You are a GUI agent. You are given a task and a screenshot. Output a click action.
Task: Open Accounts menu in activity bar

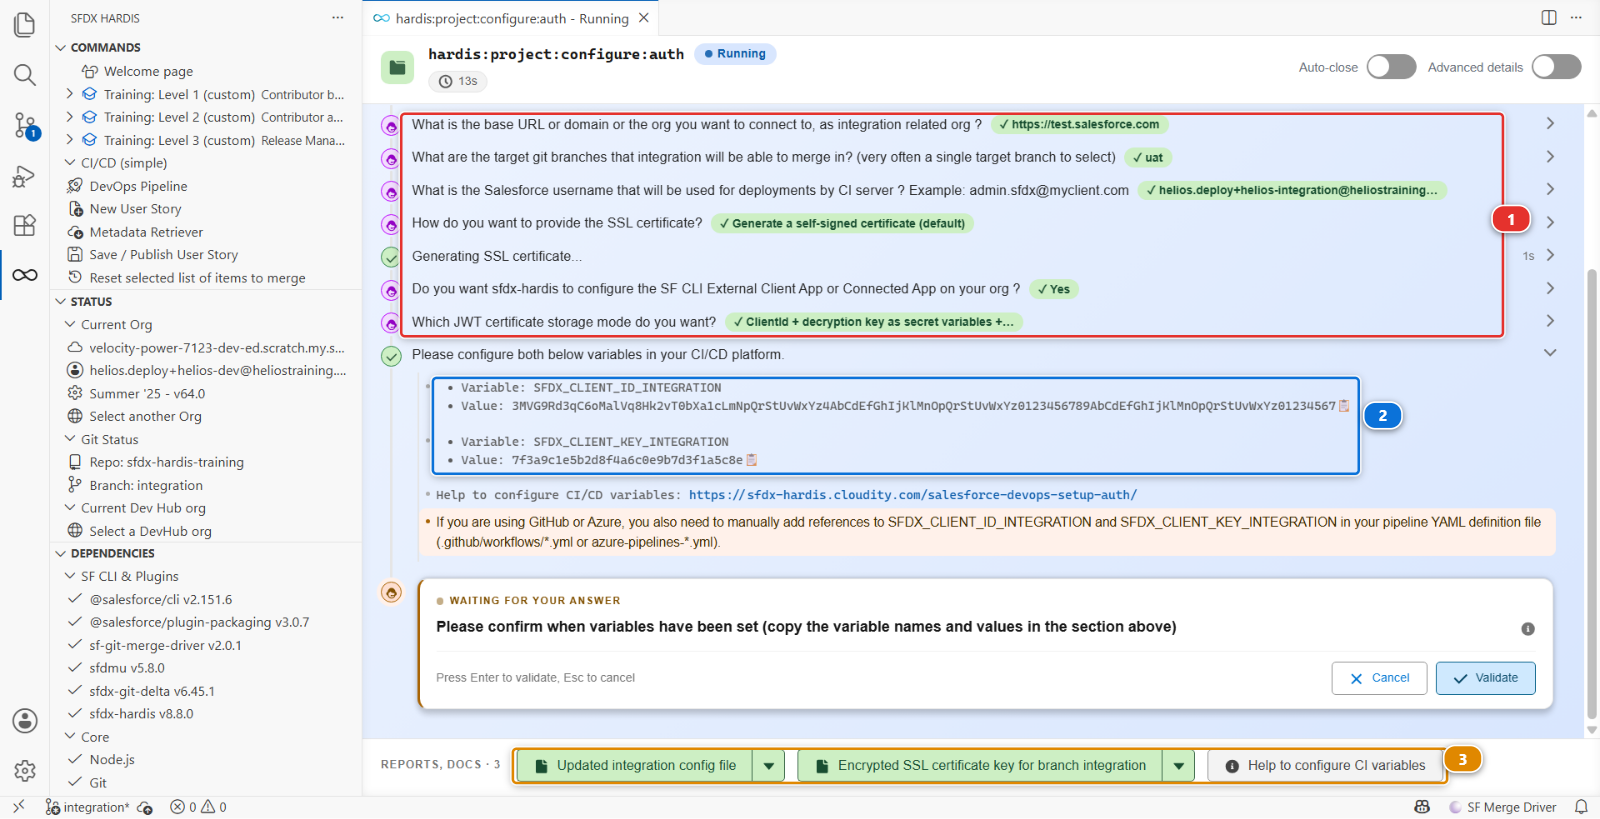[x=25, y=721]
